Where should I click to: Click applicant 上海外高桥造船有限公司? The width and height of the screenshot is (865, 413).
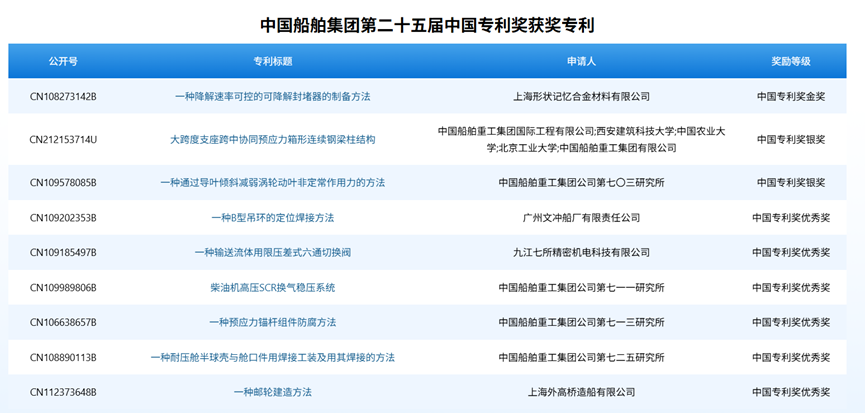point(581,392)
